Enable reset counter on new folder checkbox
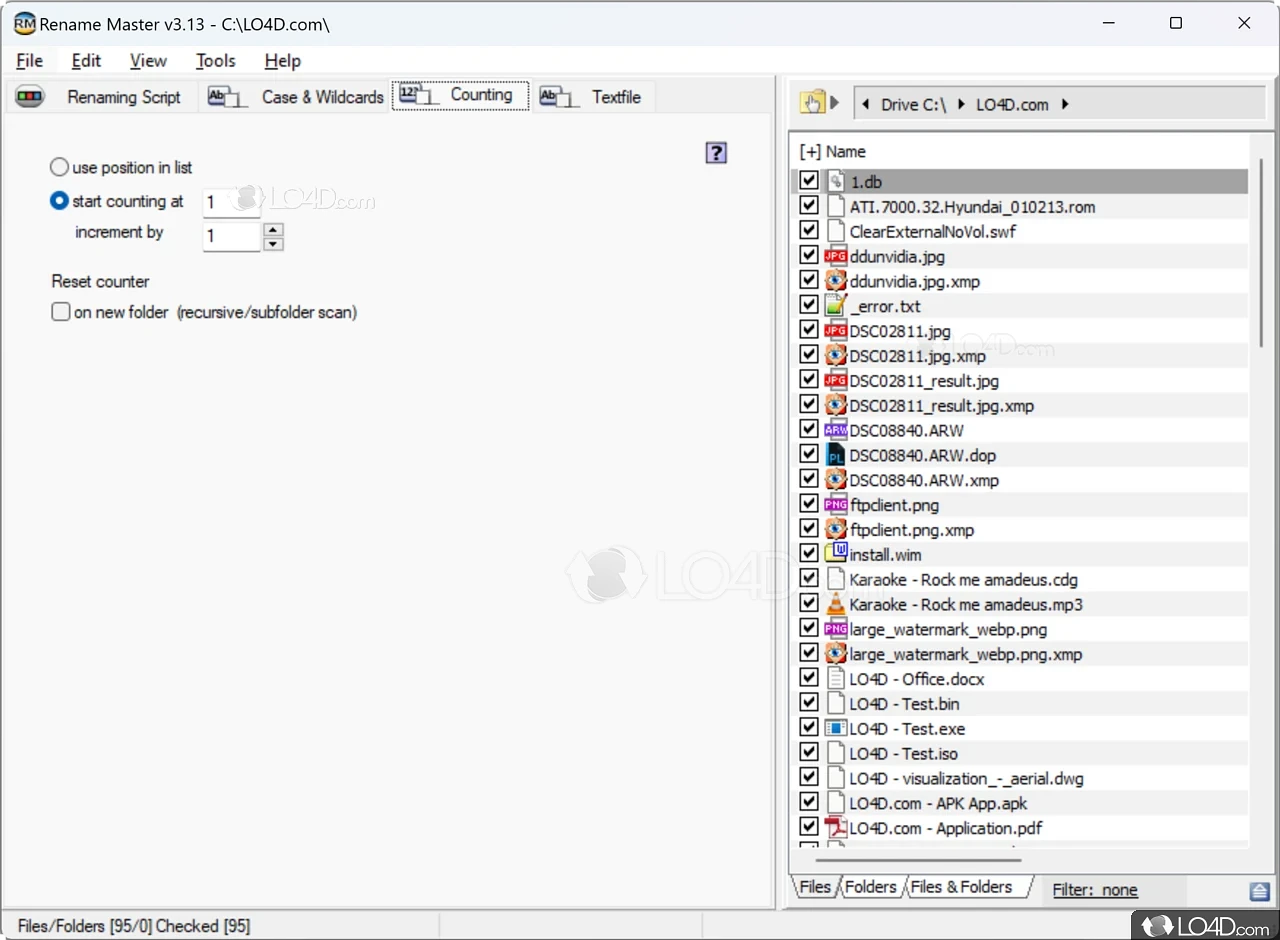Image resolution: width=1280 pixels, height=940 pixels. (61, 312)
